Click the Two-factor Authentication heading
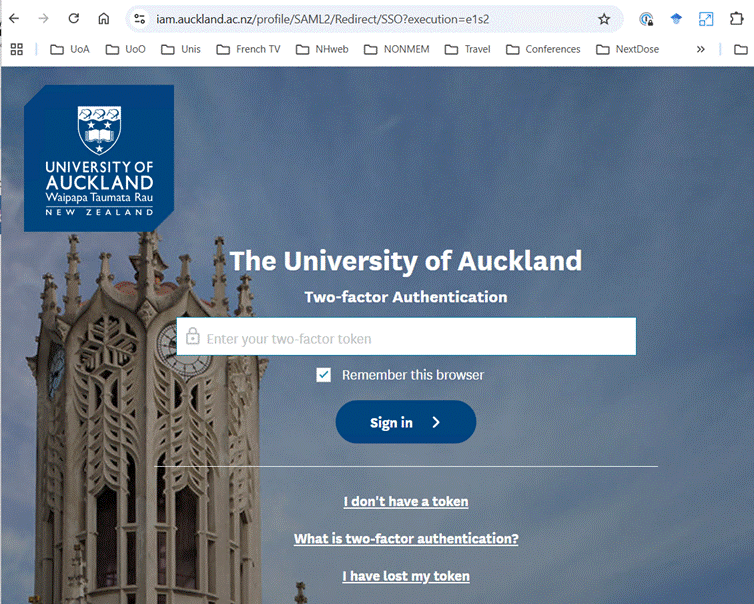Screen dimensions: 754x604 point(406,297)
